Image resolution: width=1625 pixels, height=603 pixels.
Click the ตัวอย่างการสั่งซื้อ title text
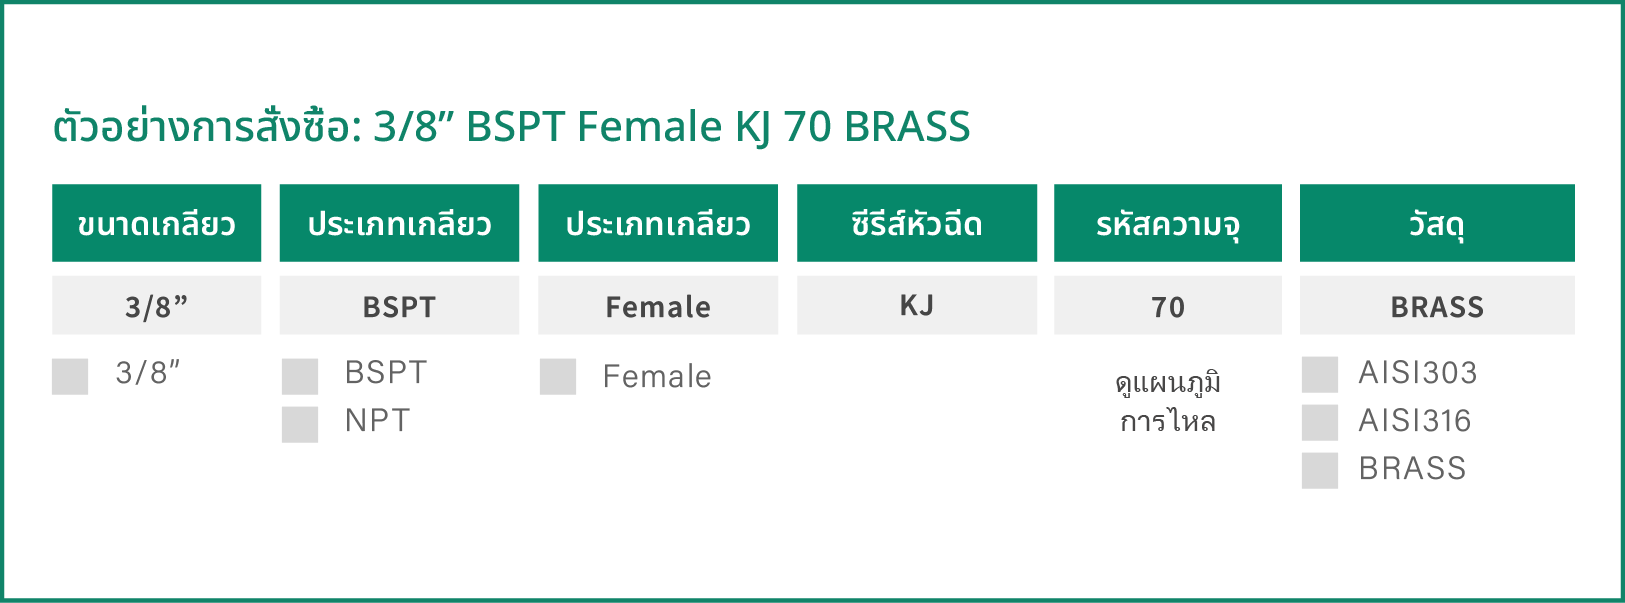click(207, 127)
